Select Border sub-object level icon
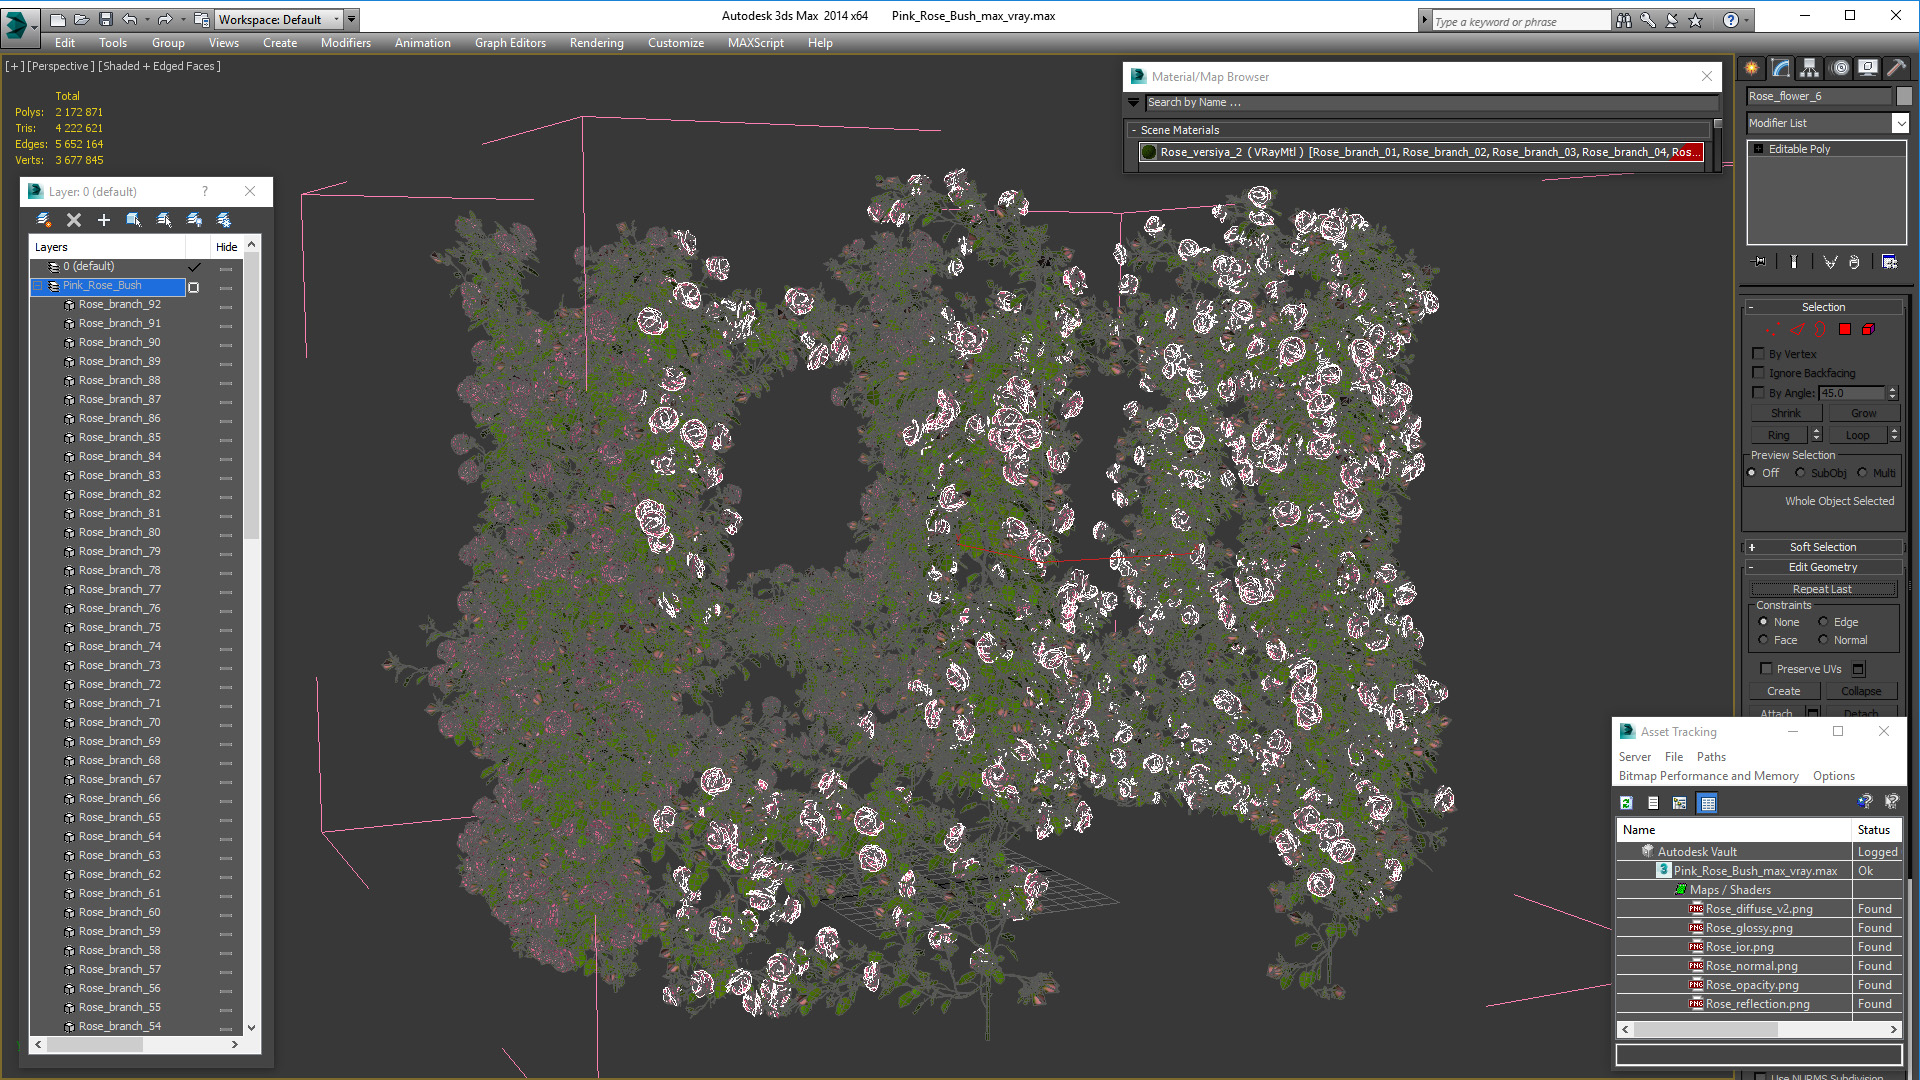1920x1080 pixels. coord(1820,329)
